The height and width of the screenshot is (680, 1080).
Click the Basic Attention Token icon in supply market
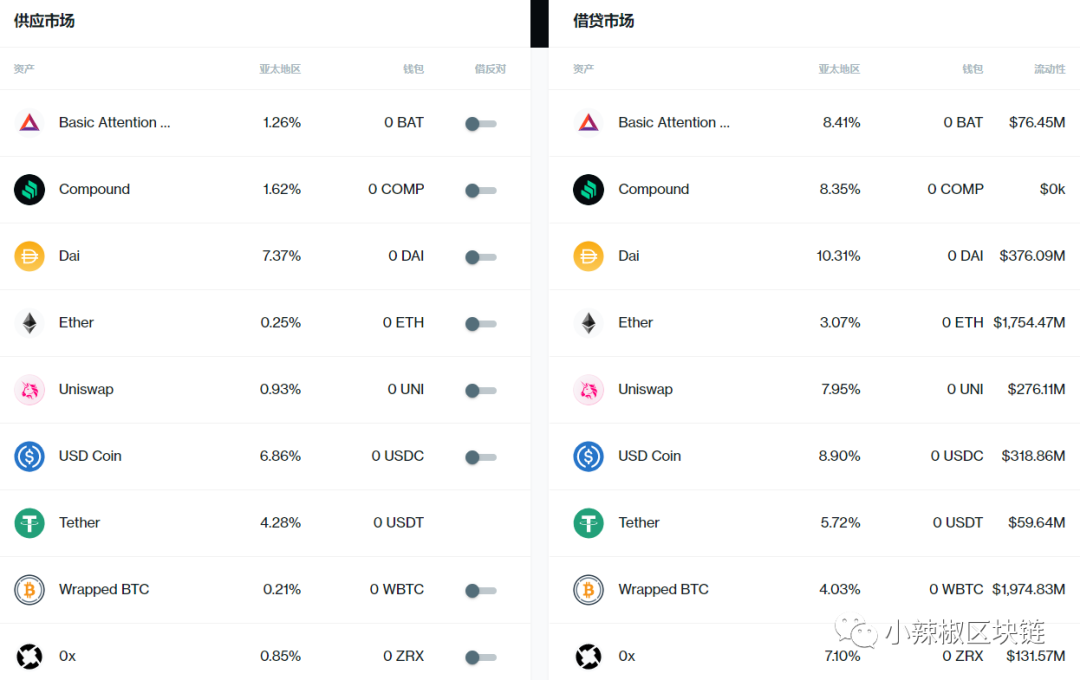click(x=29, y=123)
